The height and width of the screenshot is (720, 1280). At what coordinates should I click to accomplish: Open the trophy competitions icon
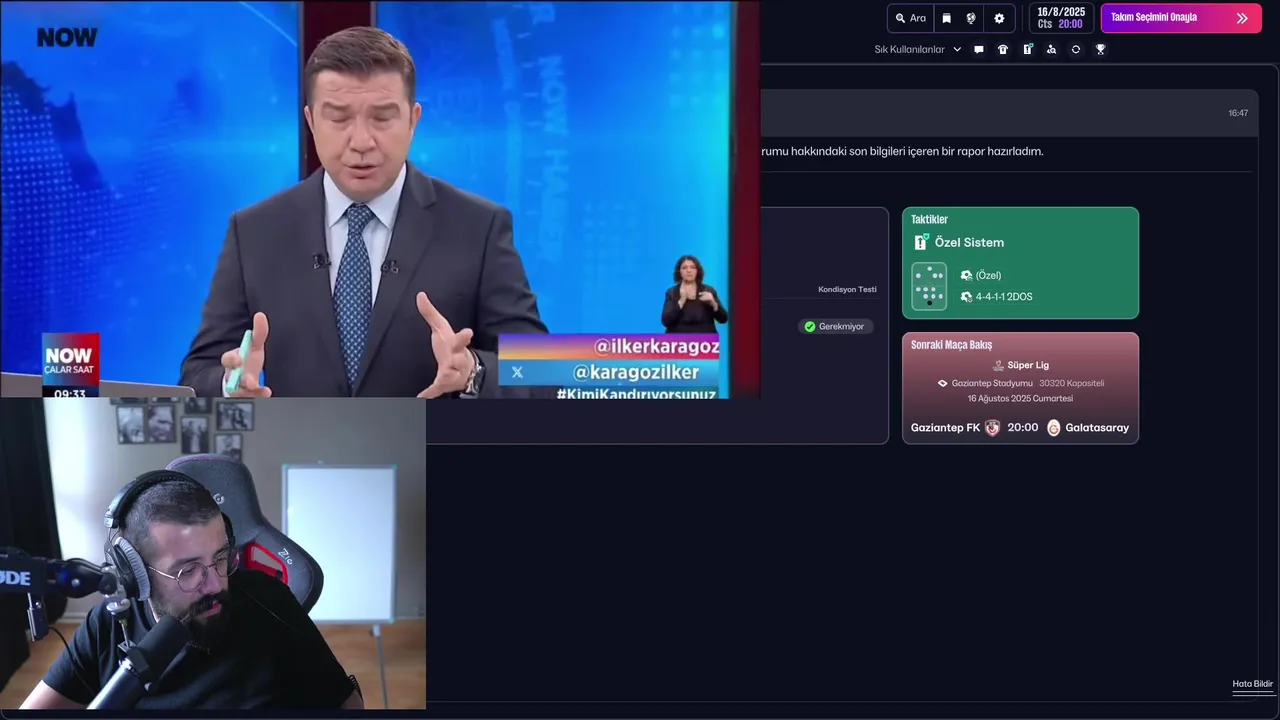pyautogui.click(x=1100, y=49)
